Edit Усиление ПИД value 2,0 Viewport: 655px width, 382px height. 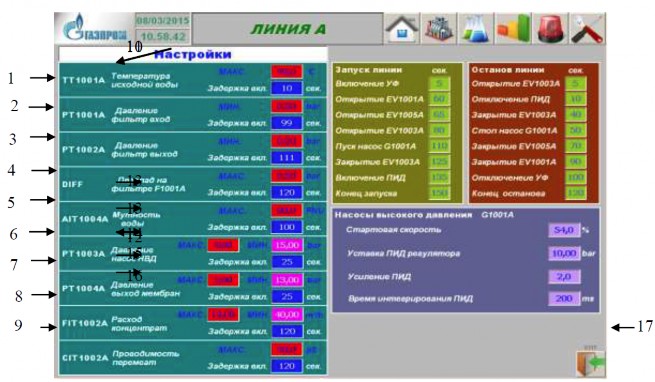564,276
